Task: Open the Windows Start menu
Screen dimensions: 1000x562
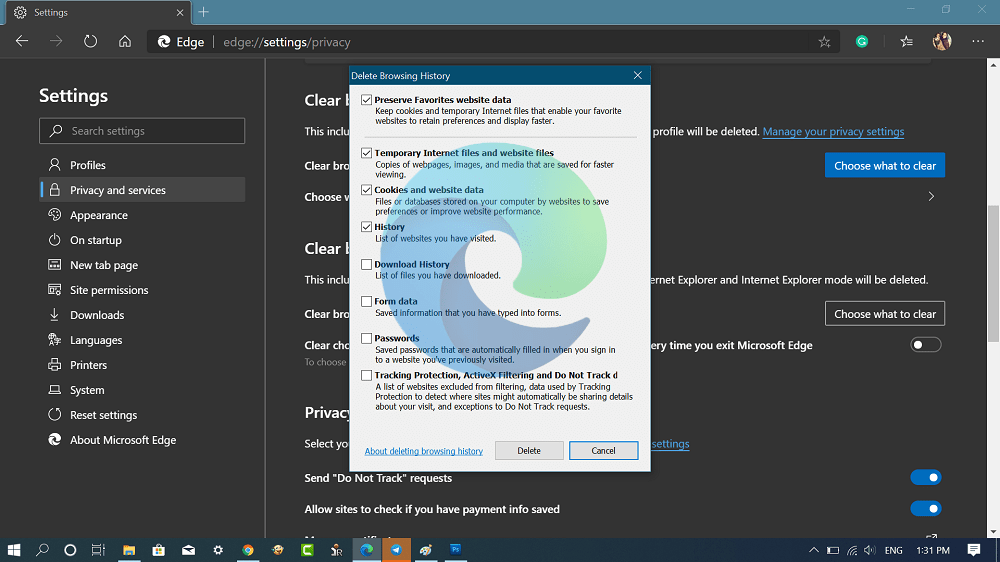Action: 14,550
